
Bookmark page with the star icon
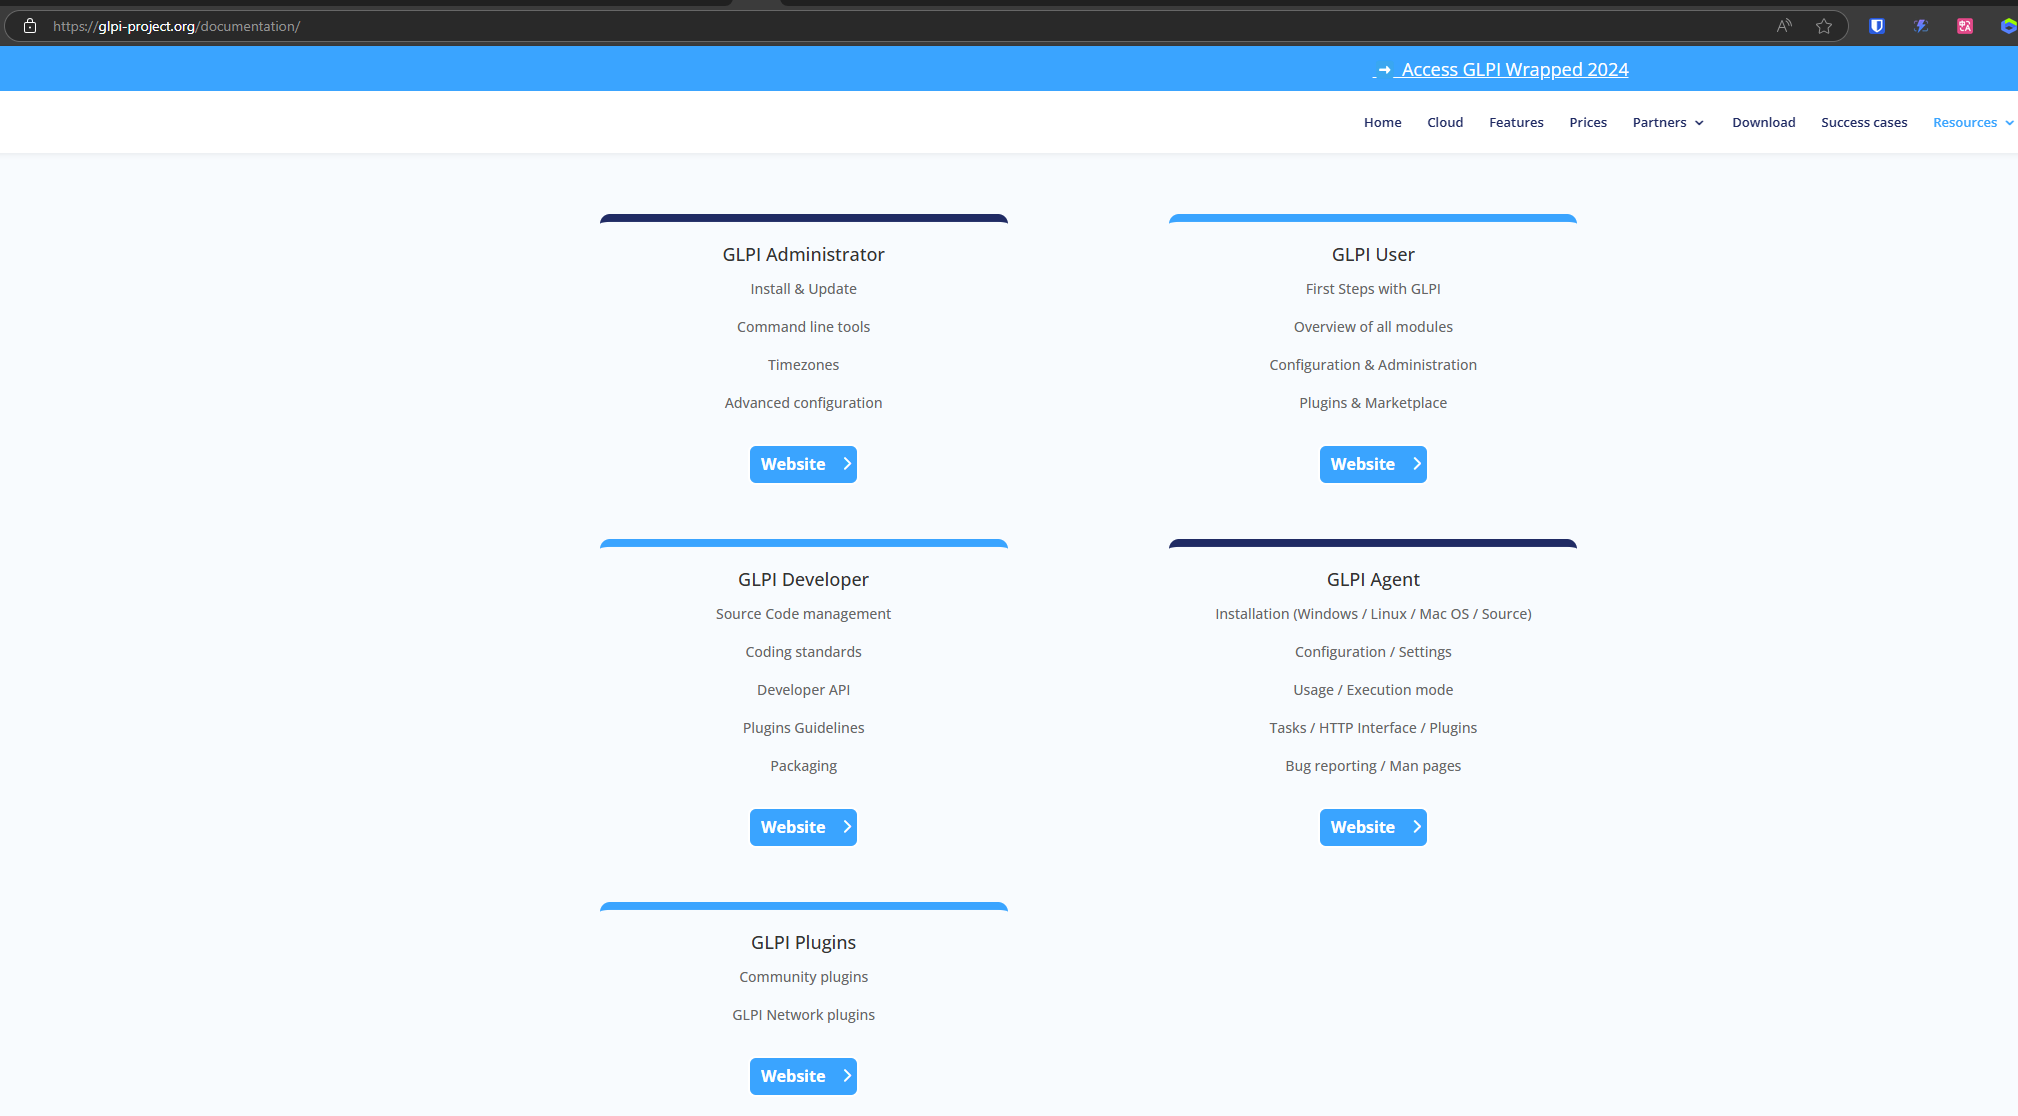pos(1824,26)
